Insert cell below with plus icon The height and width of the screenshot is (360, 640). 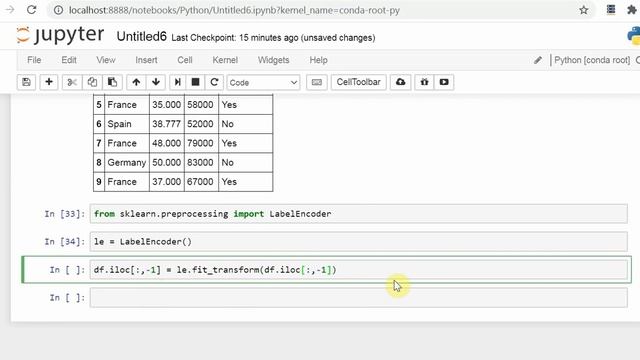pyautogui.click(x=49, y=82)
